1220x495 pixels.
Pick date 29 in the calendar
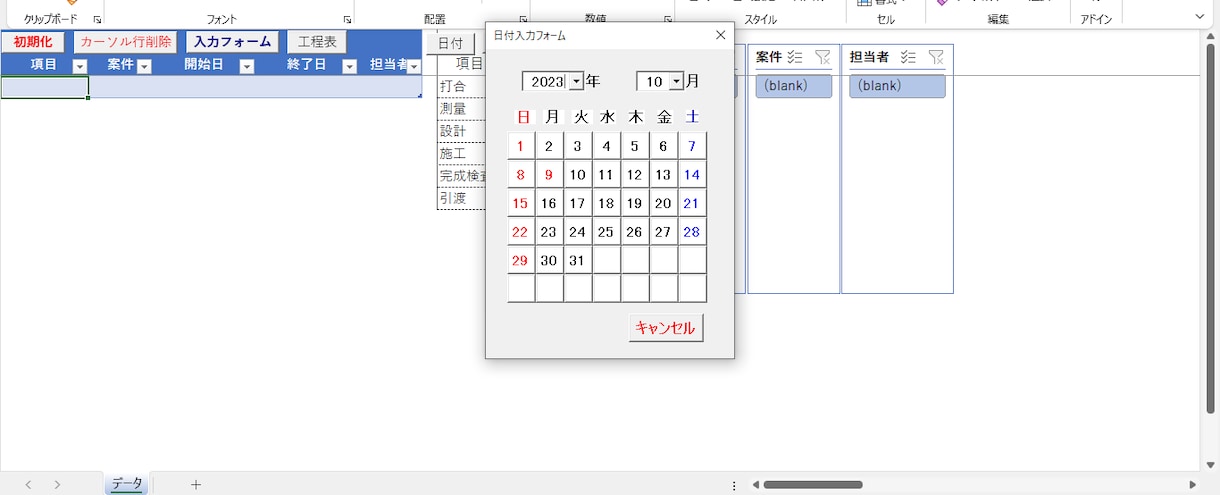[521, 260]
